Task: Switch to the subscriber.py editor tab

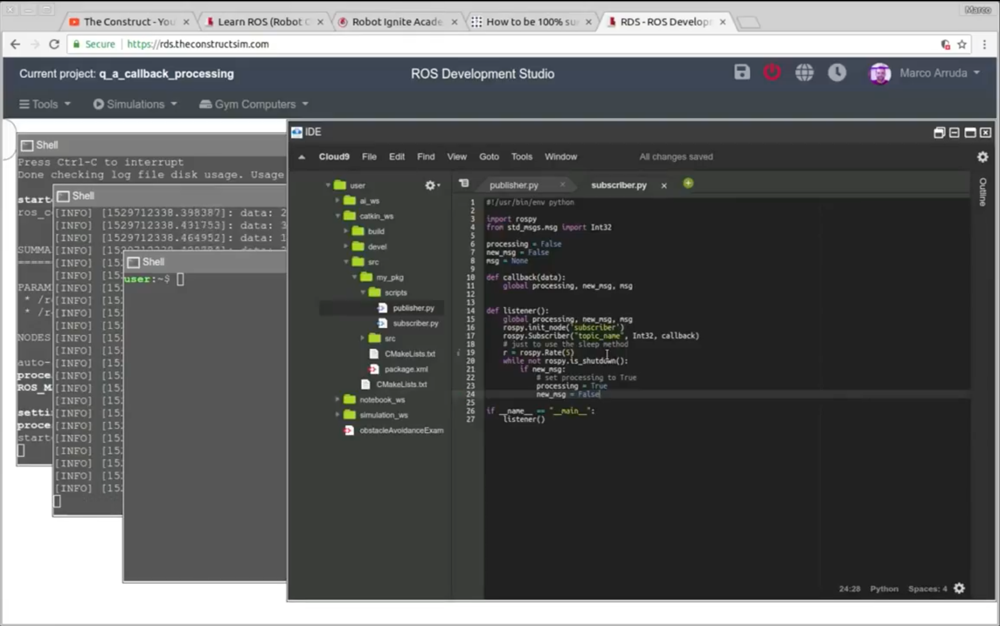Action: click(619, 185)
